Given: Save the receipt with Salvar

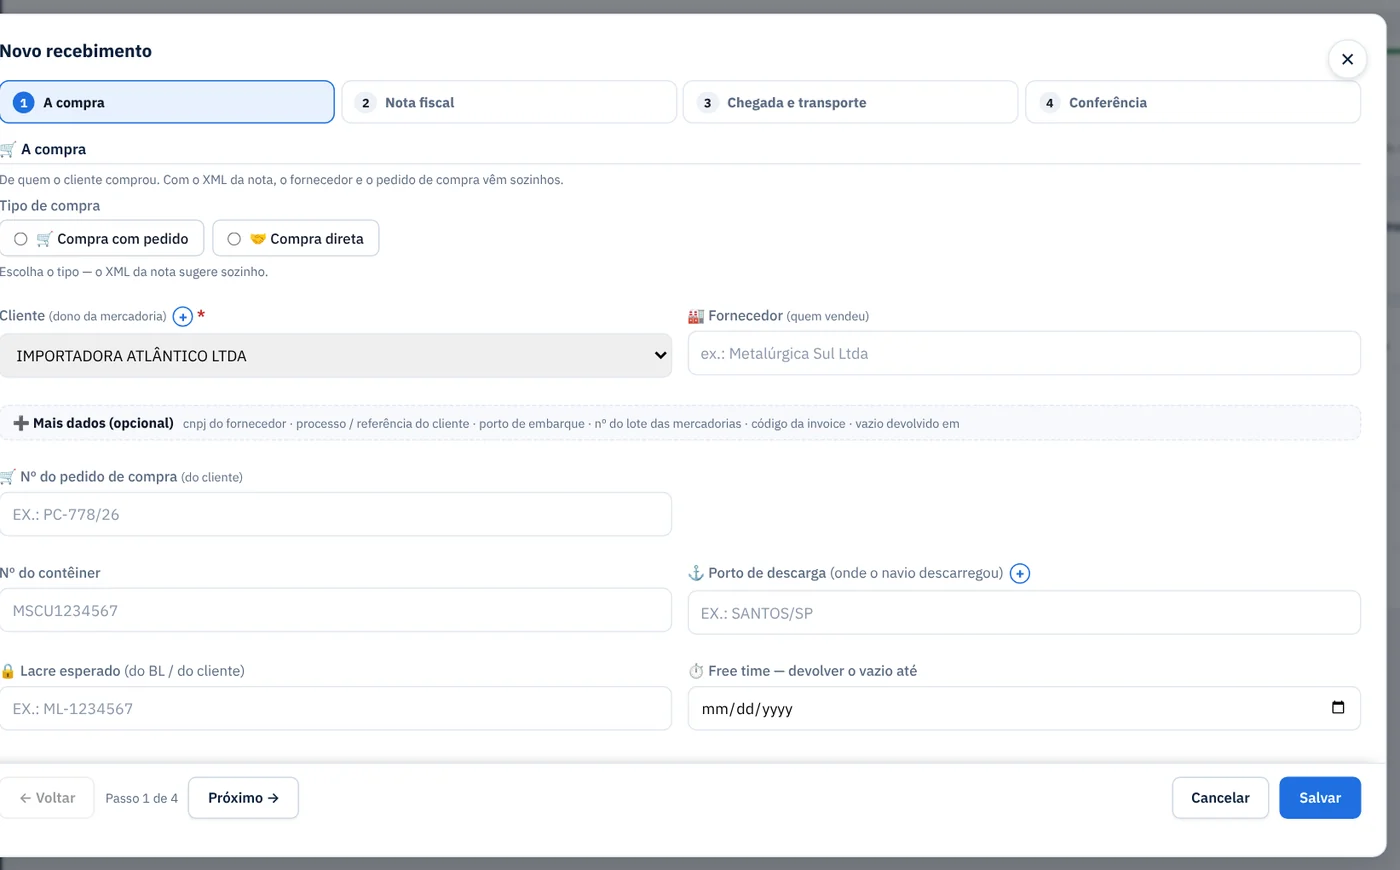Looking at the screenshot, I should (1320, 798).
